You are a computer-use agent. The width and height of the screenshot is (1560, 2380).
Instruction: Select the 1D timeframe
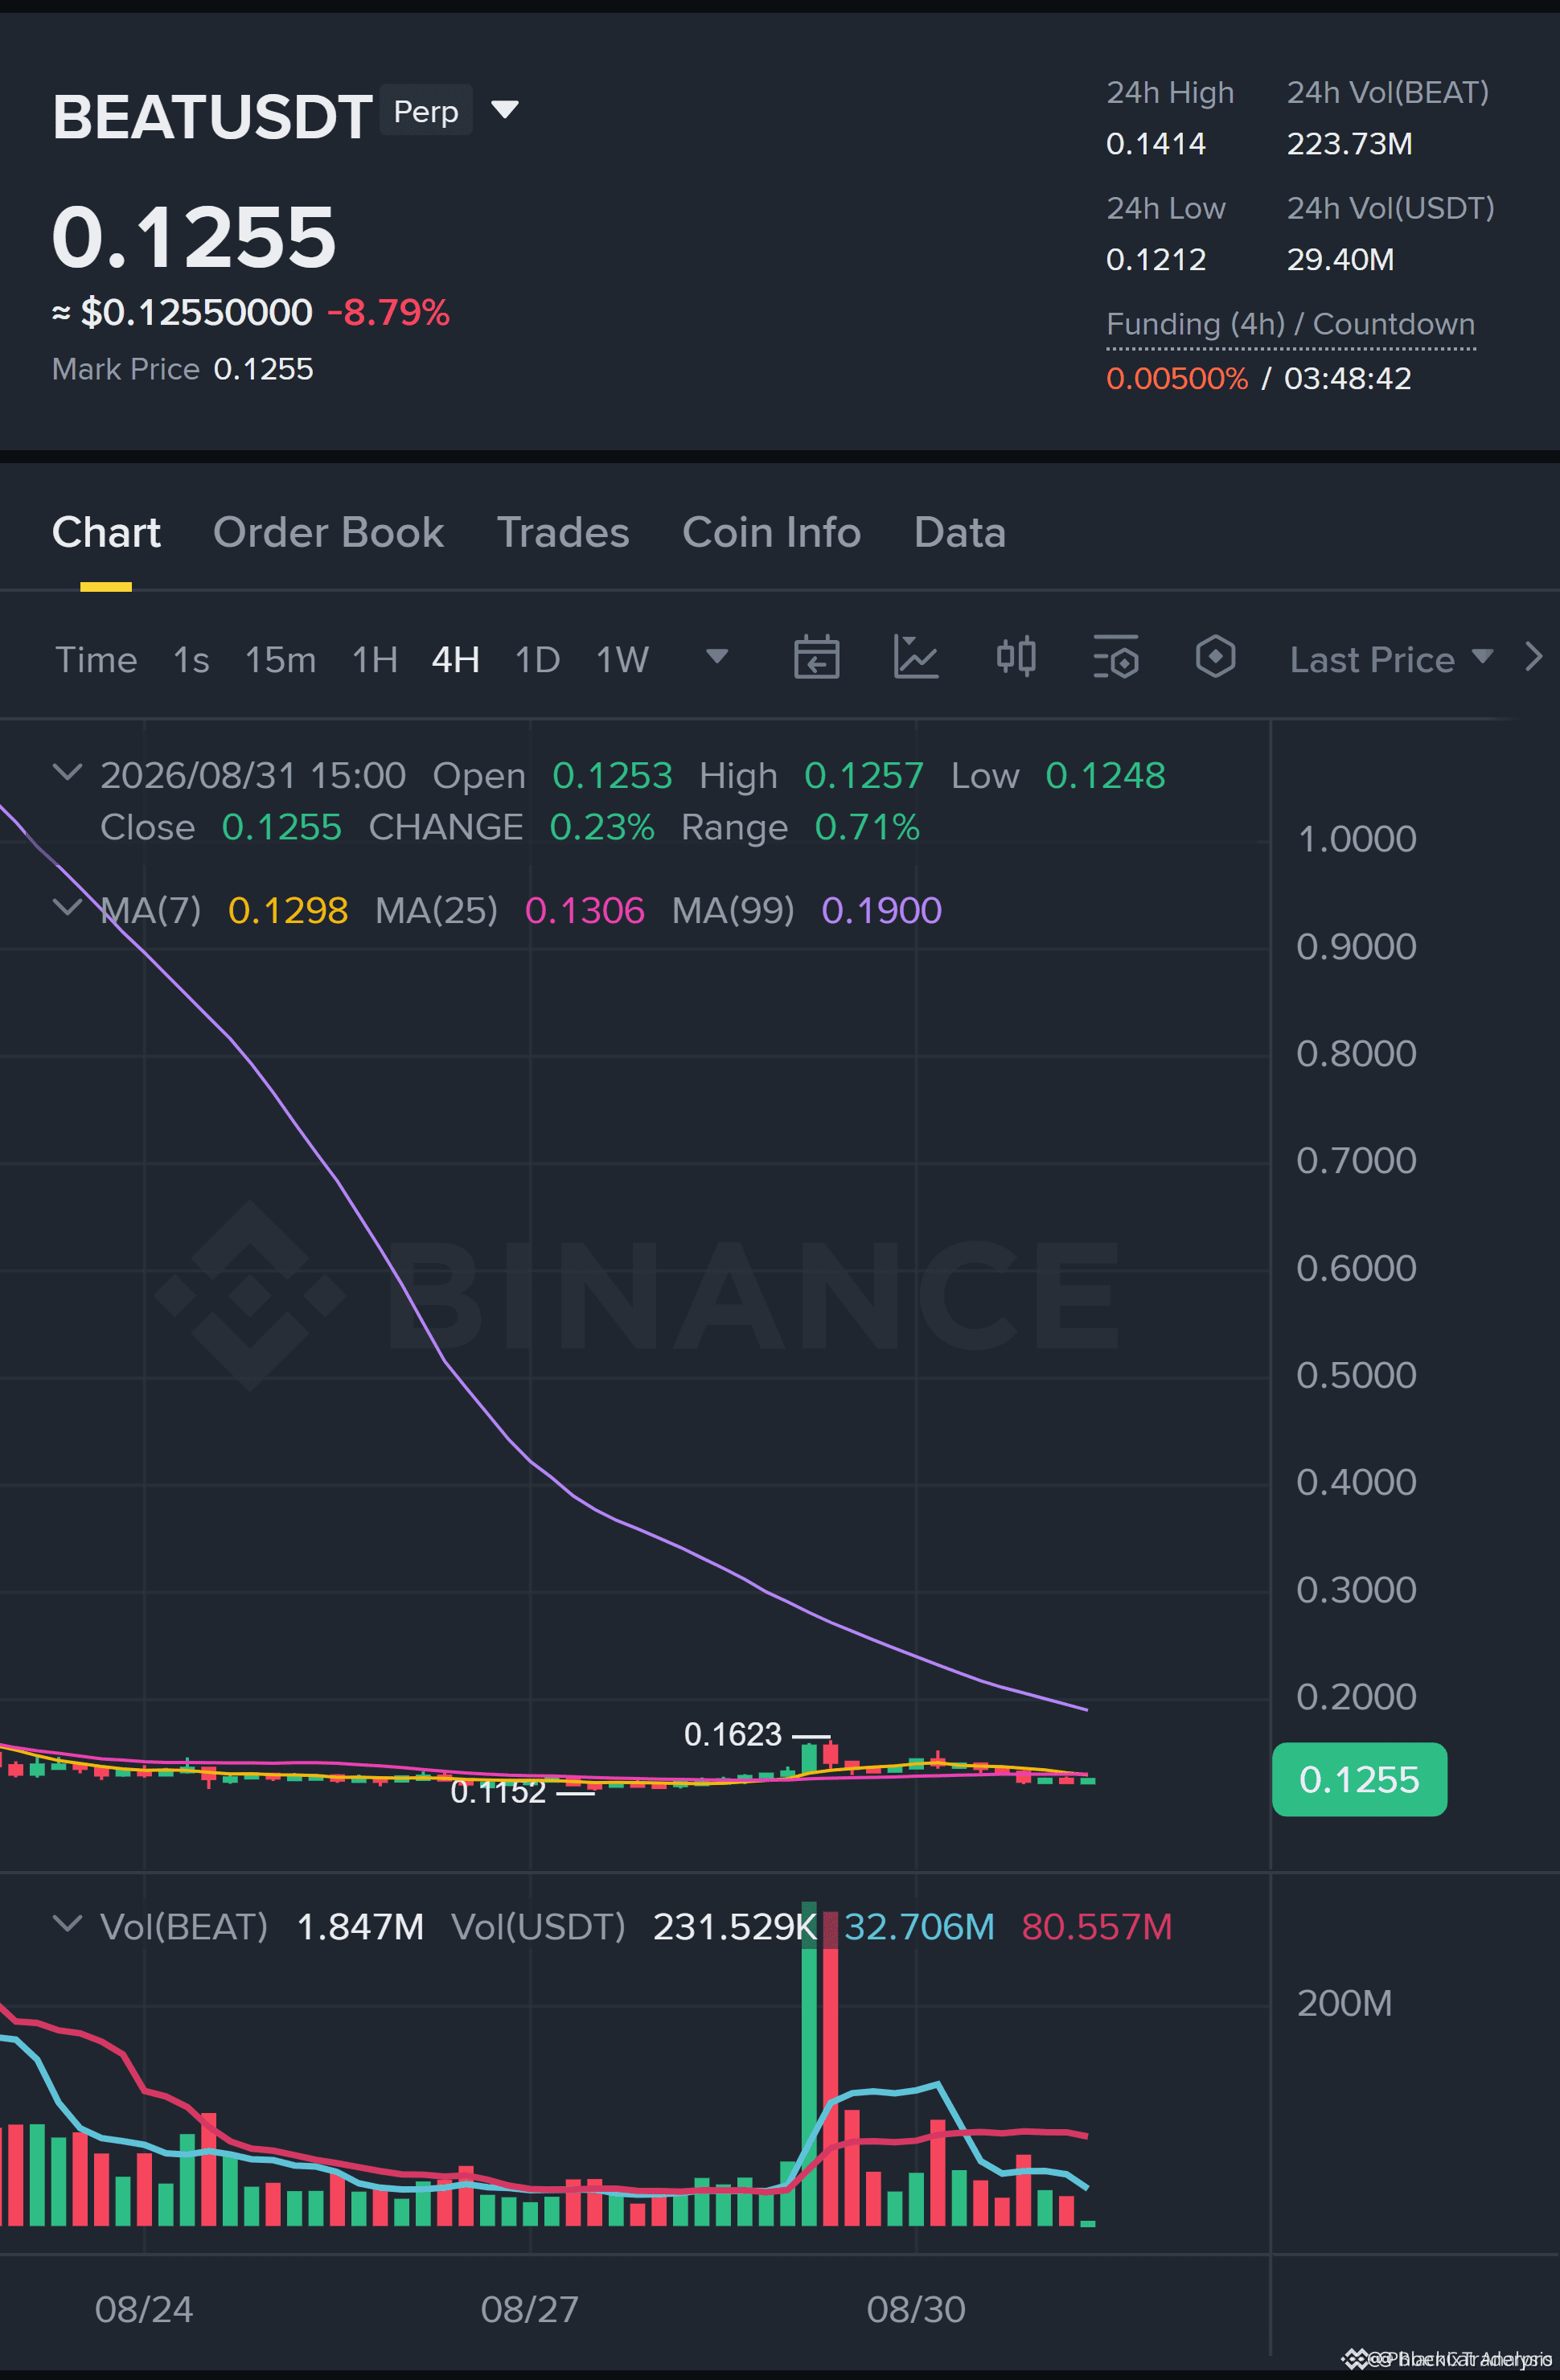tap(537, 660)
